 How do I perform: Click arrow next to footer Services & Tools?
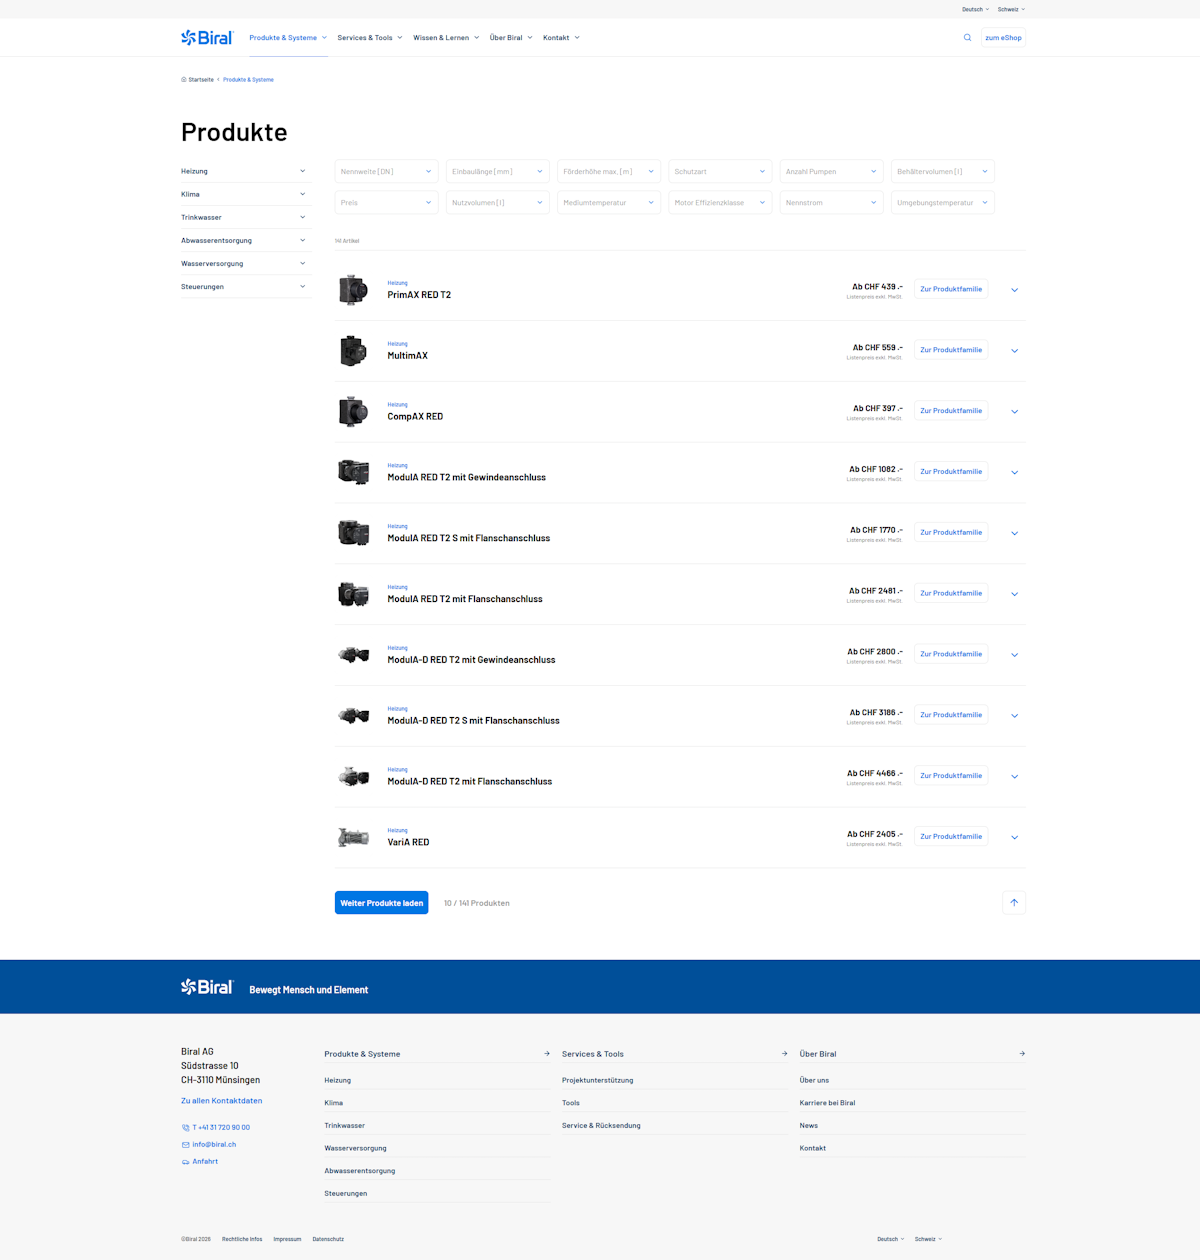[784, 1054]
